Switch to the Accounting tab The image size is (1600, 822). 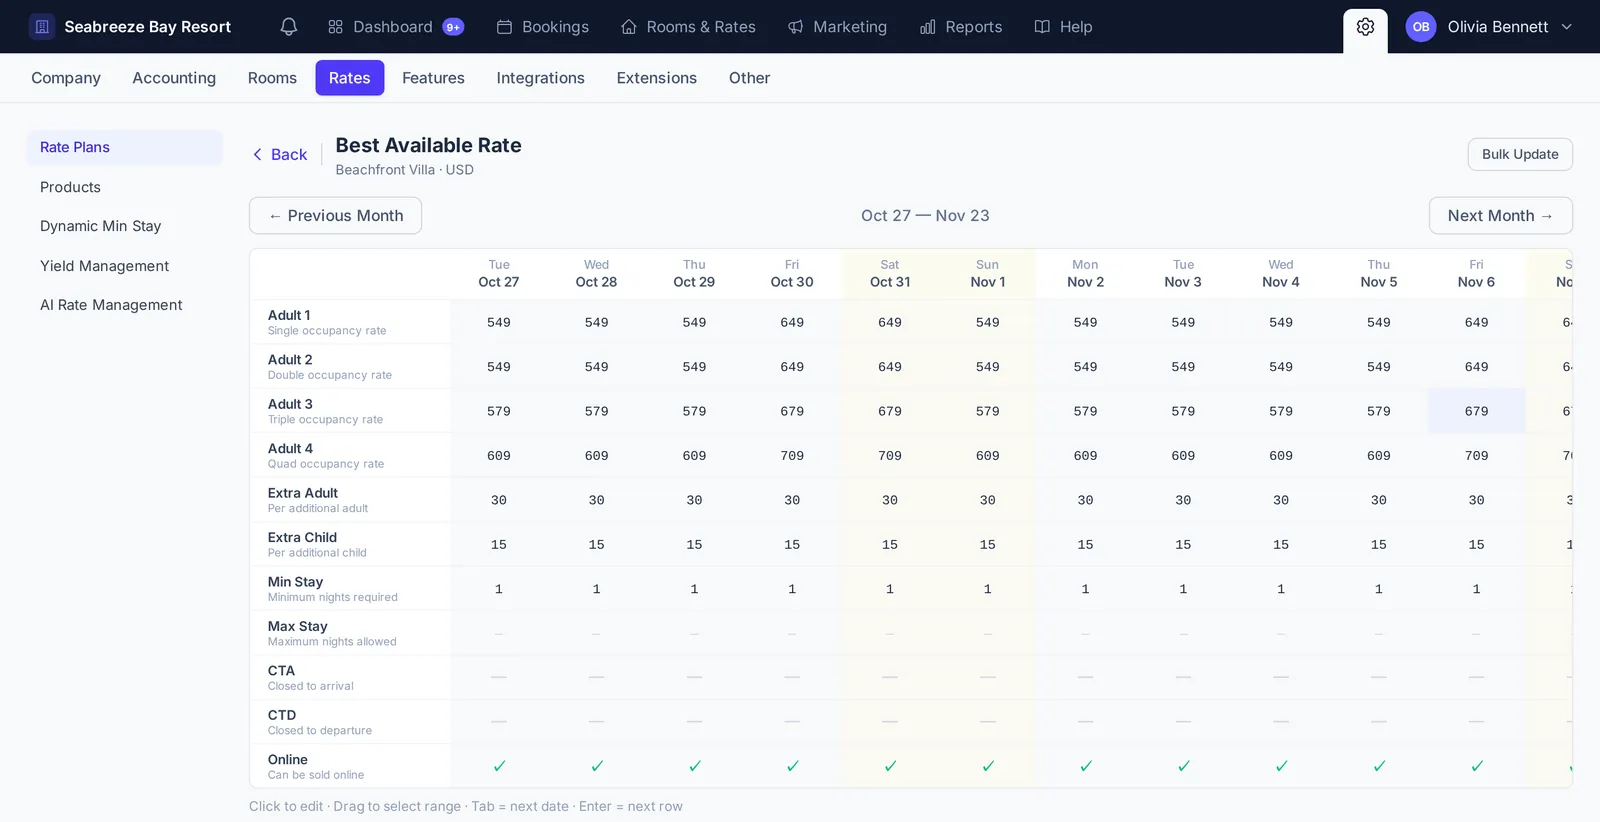pos(174,78)
